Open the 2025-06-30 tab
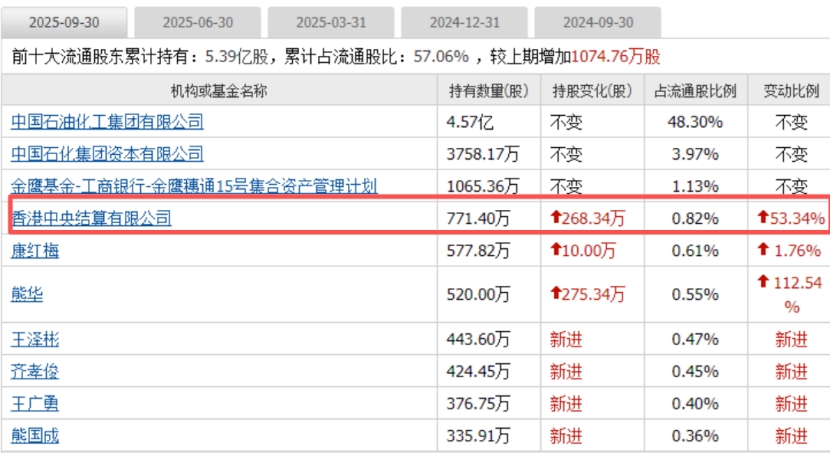The width and height of the screenshot is (831, 453). tap(198, 22)
